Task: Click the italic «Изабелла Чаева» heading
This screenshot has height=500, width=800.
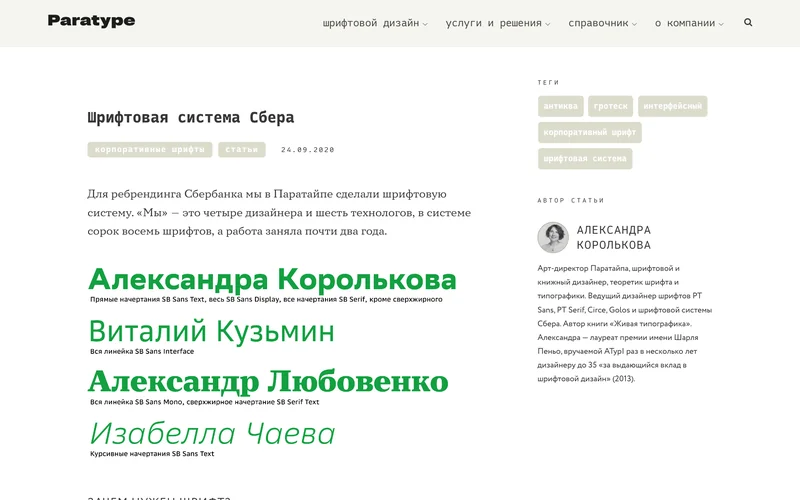Action: click(x=212, y=434)
